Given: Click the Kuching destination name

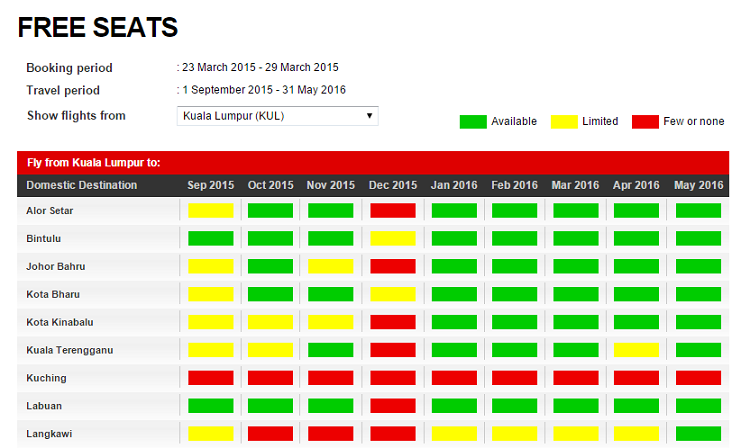Looking at the screenshot, I should (x=46, y=379).
